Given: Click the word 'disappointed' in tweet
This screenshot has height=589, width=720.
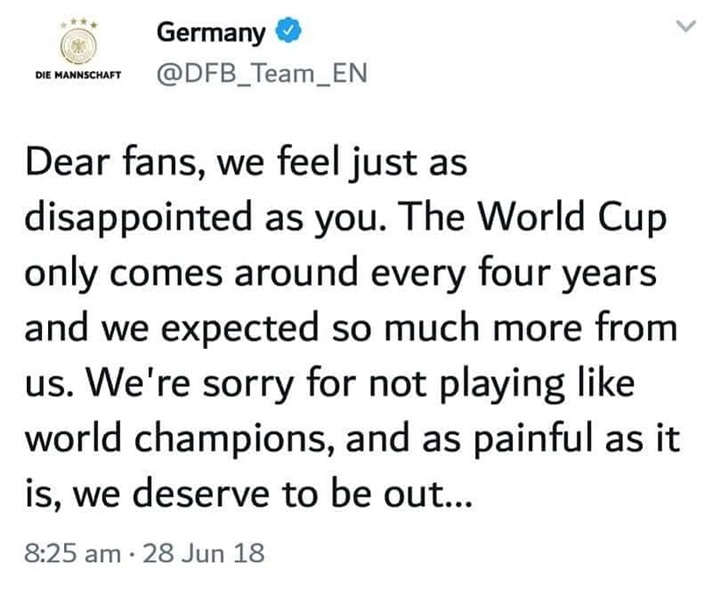Looking at the screenshot, I should [x=138, y=218].
